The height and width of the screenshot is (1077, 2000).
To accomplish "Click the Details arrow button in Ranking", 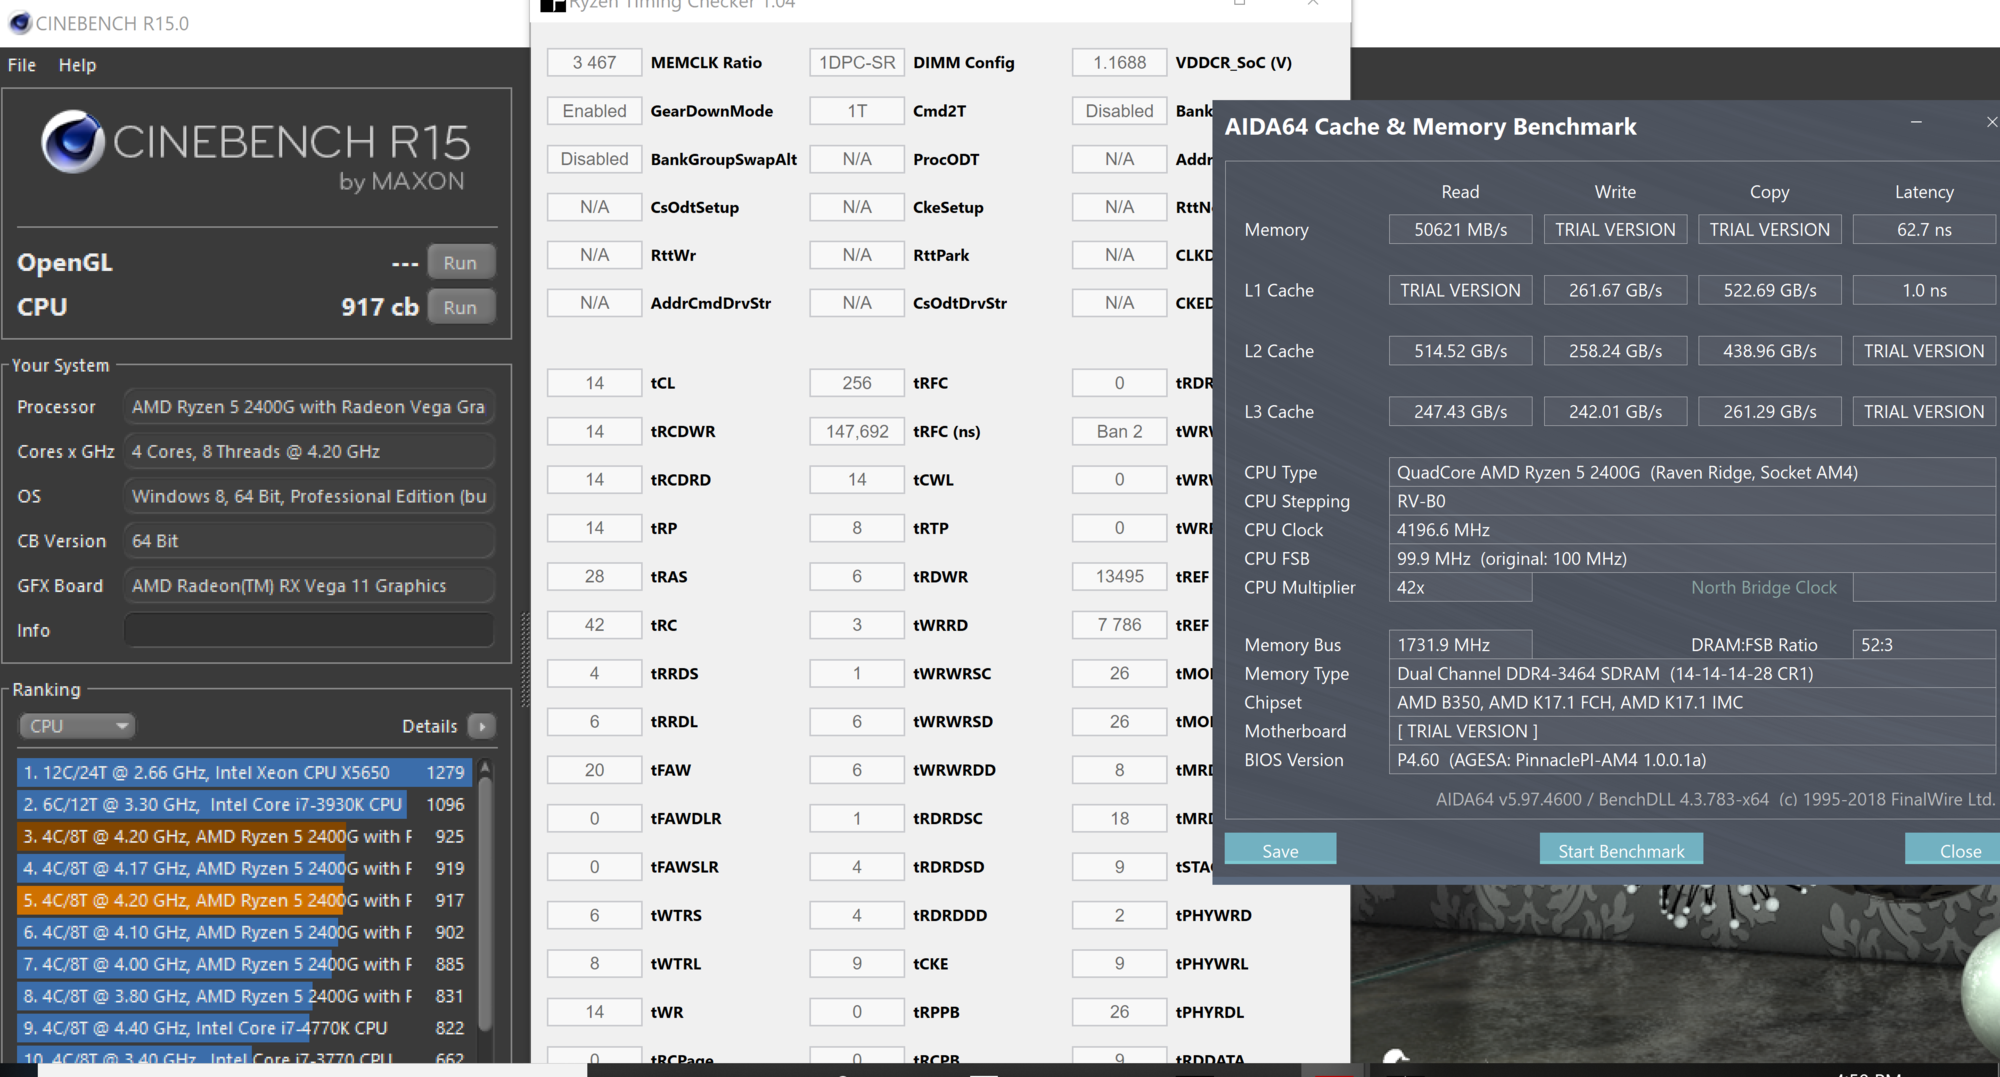I will (x=482, y=726).
